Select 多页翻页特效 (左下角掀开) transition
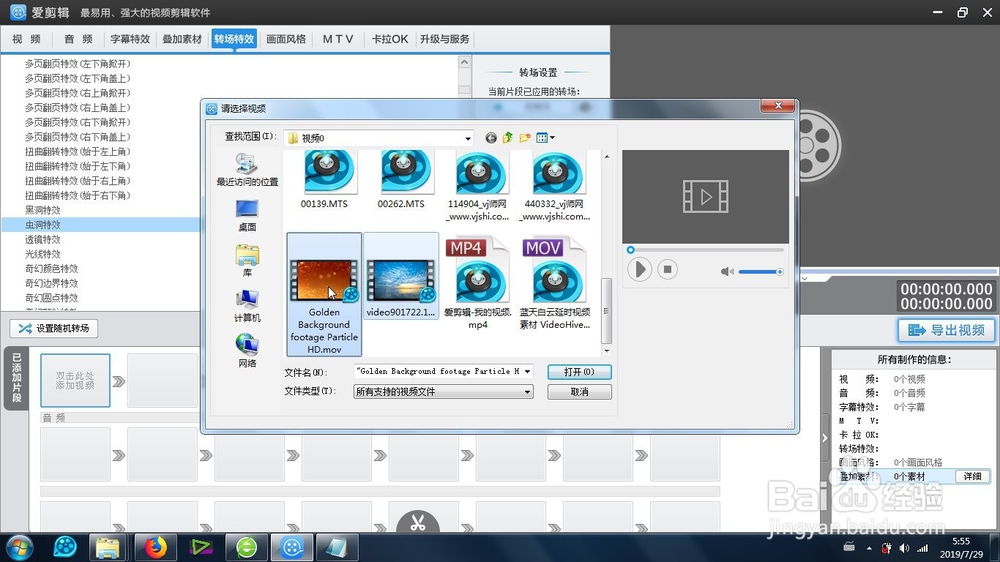The width and height of the screenshot is (1000, 562). (77, 64)
